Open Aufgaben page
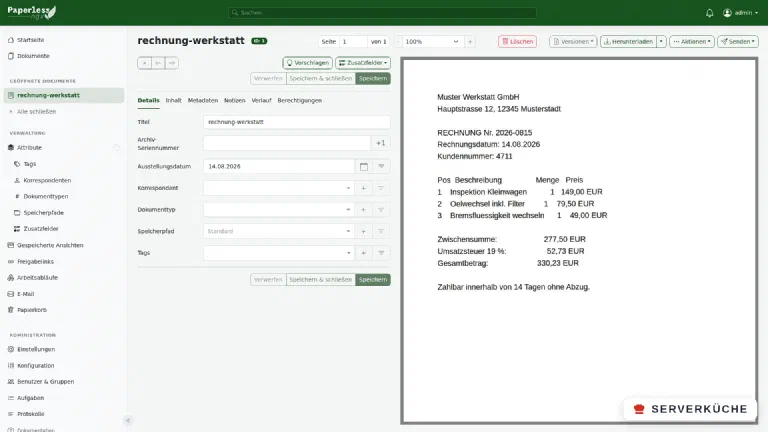This screenshot has height=432, width=768. click(30, 398)
